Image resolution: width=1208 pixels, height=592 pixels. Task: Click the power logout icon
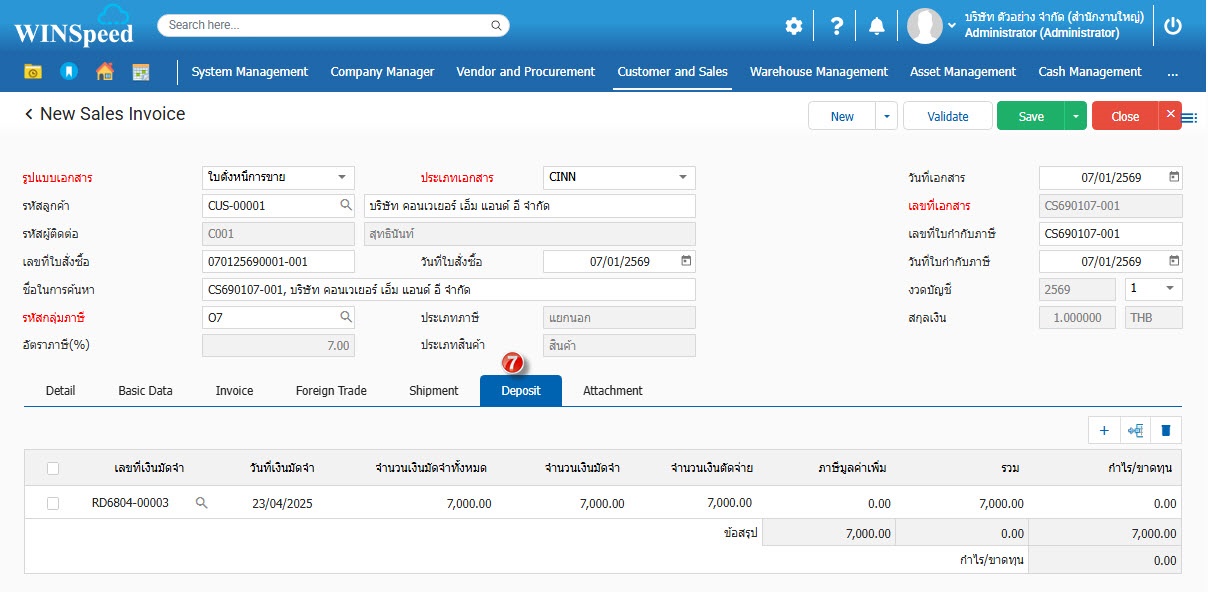click(1173, 27)
